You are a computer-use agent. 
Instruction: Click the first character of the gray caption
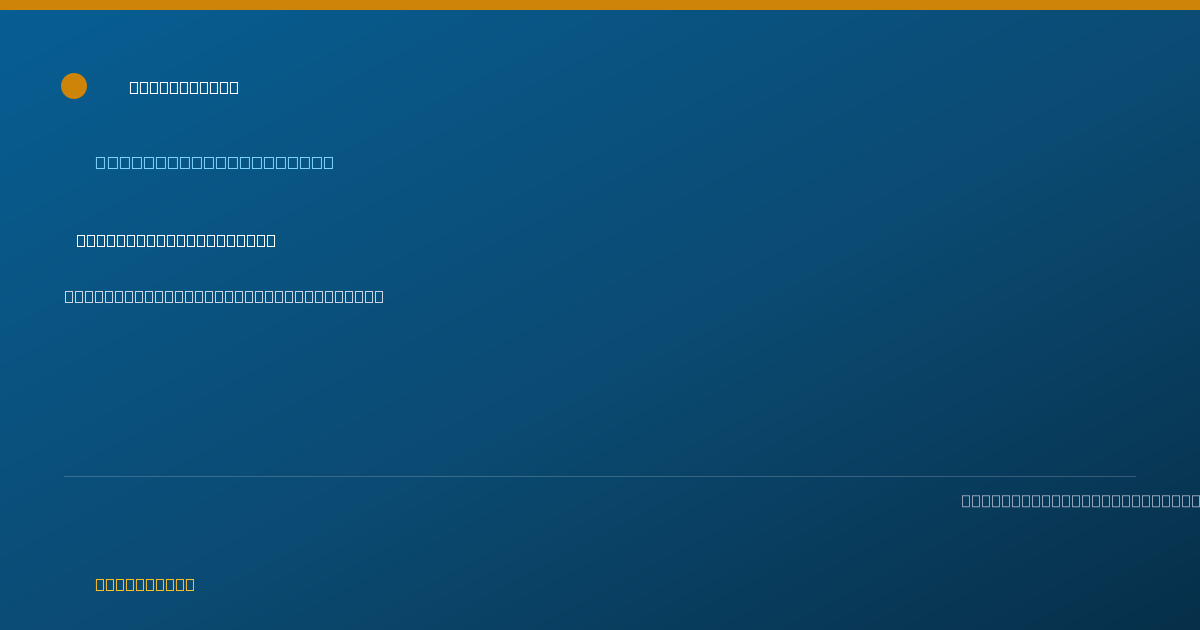pos(966,500)
